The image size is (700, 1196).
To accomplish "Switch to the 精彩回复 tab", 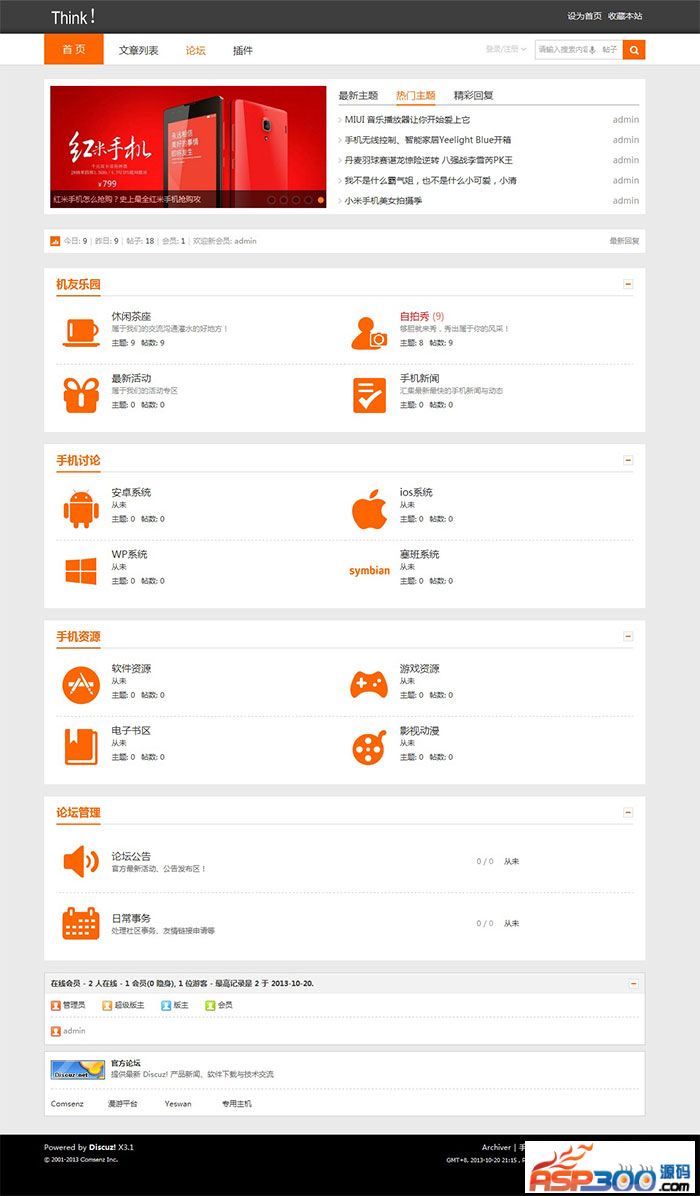I will coord(474,95).
